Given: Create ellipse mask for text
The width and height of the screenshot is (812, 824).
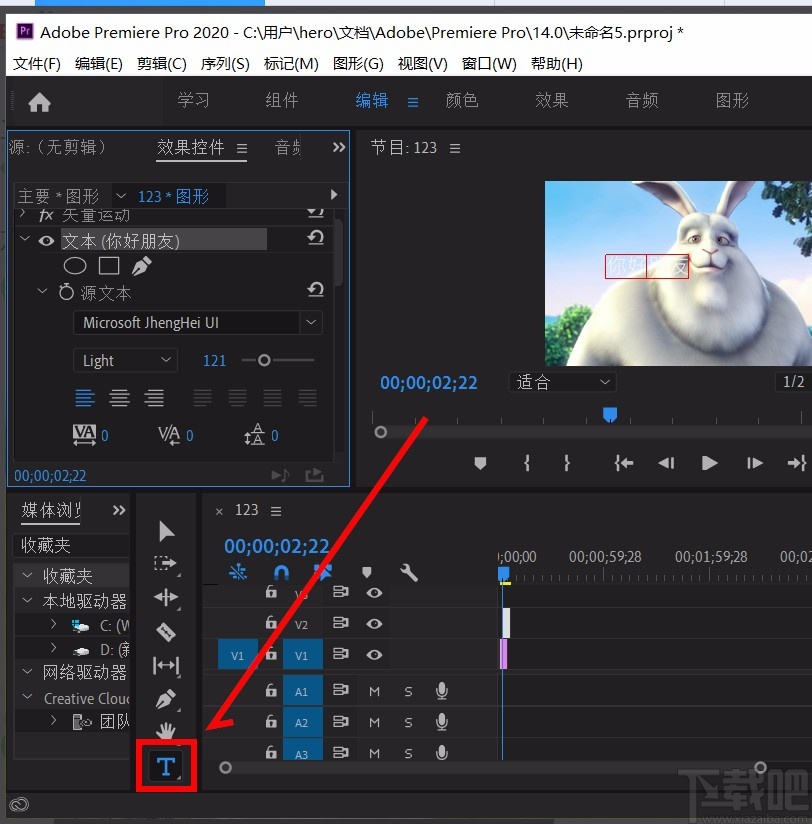Looking at the screenshot, I should tap(75, 266).
